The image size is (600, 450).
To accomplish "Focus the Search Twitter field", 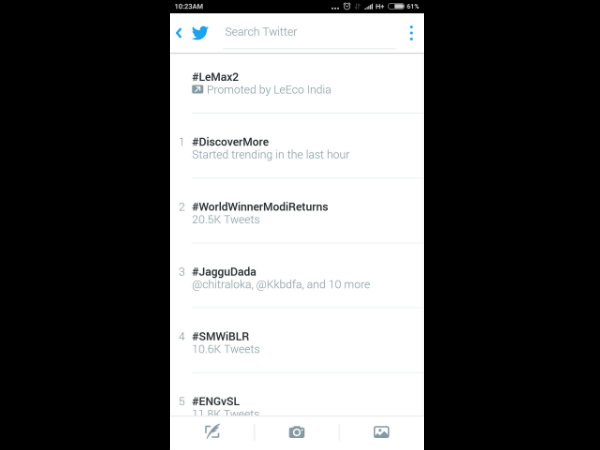I will (x=309, y=32).
